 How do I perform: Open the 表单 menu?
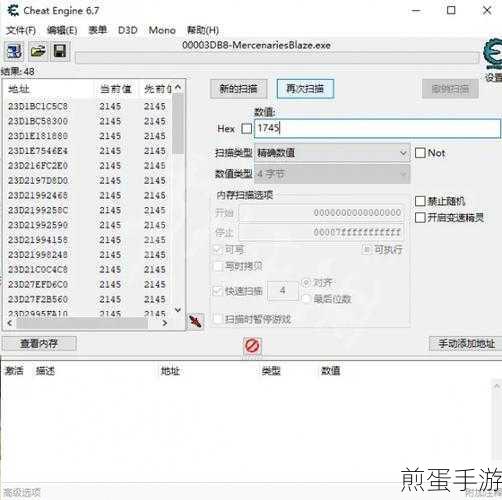[97, 30]
